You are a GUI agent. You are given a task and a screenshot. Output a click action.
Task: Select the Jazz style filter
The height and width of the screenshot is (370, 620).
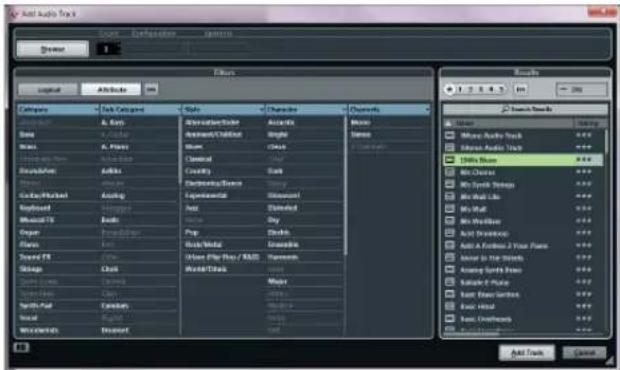(x=192, y=208)
